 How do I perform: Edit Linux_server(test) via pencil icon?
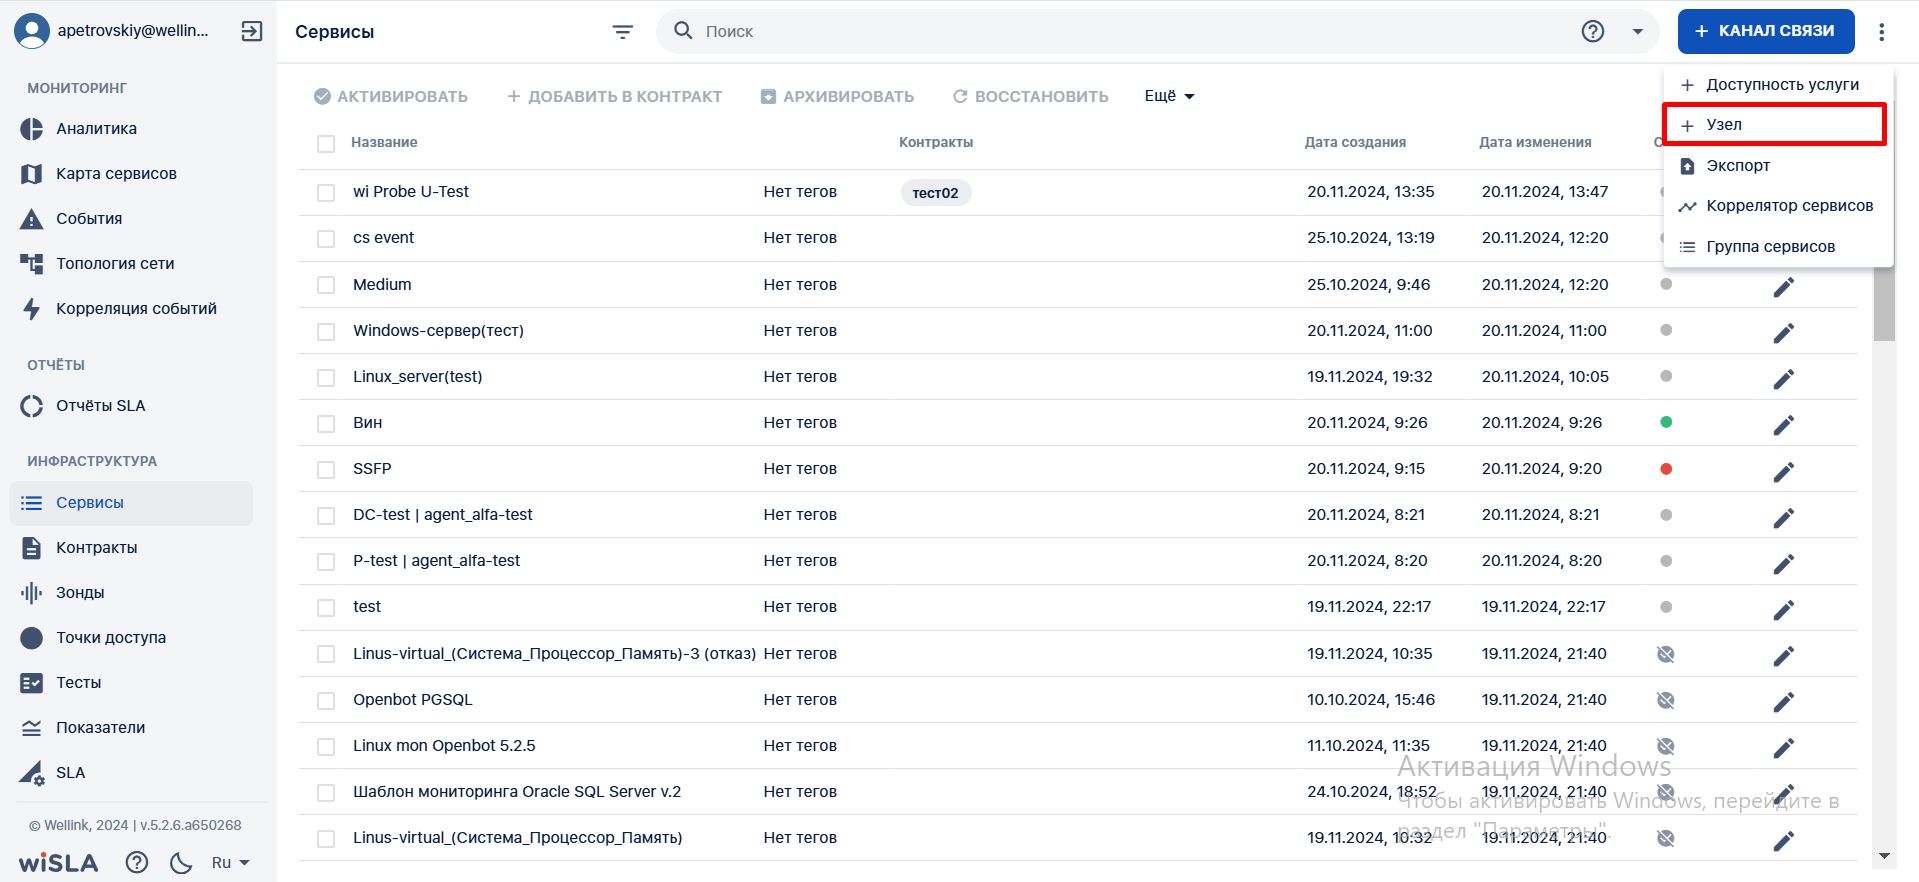(x=1784, y=379)
